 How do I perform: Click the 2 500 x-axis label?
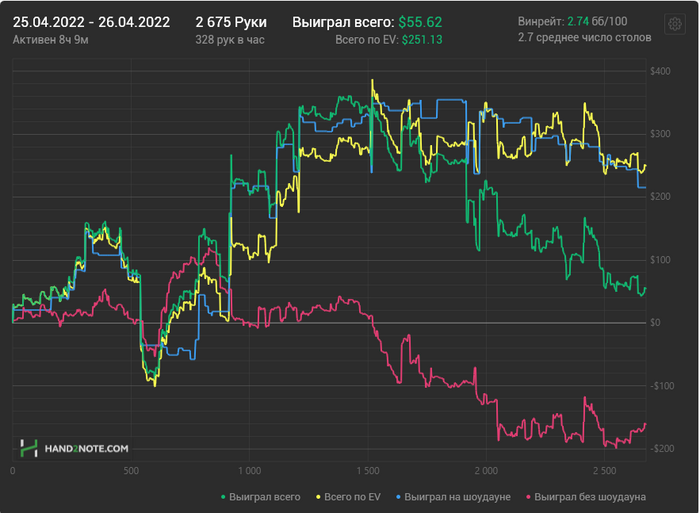[x=604, y=471]
